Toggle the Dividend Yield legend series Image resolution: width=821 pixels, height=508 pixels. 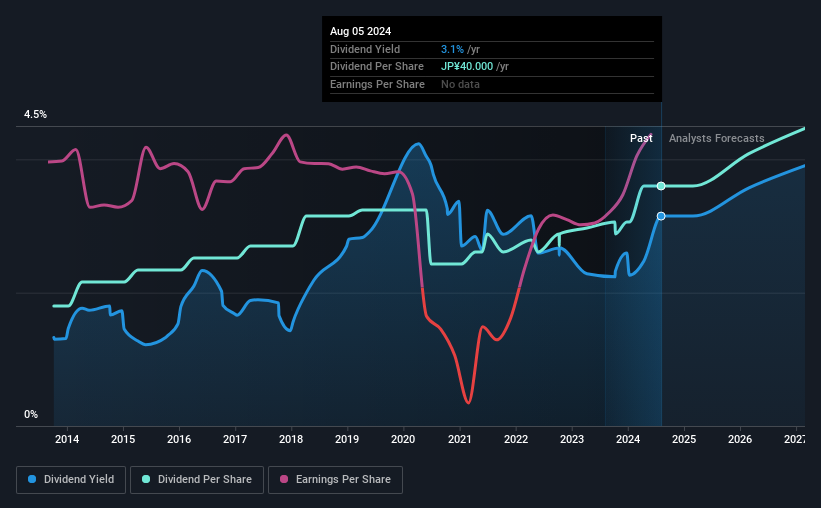pos(71,479)
